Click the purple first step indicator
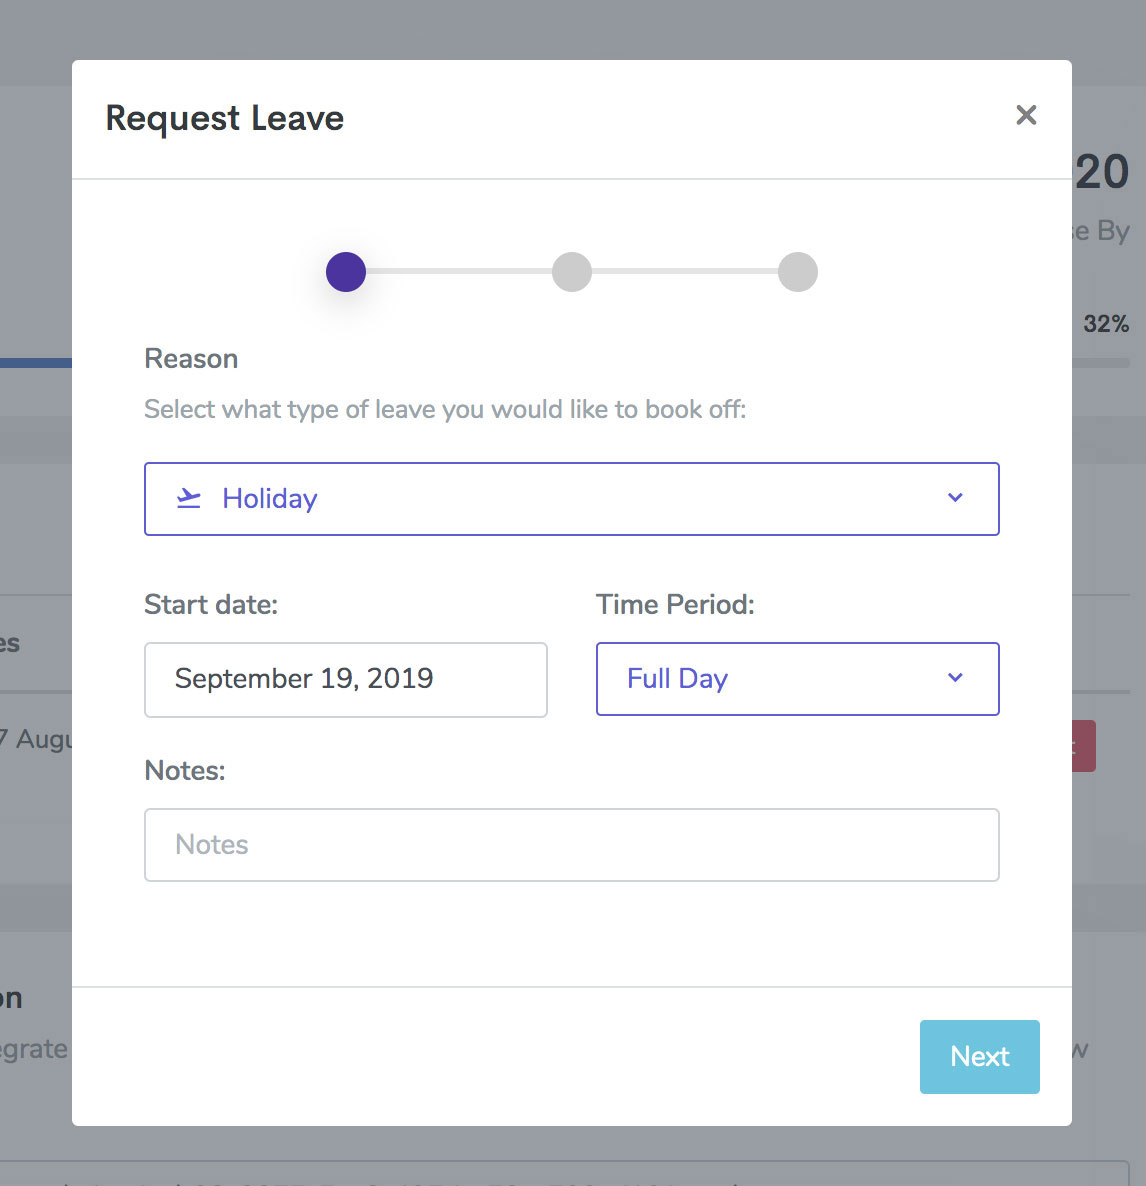The image size is (1146, 1186). (x=346, y=272)
